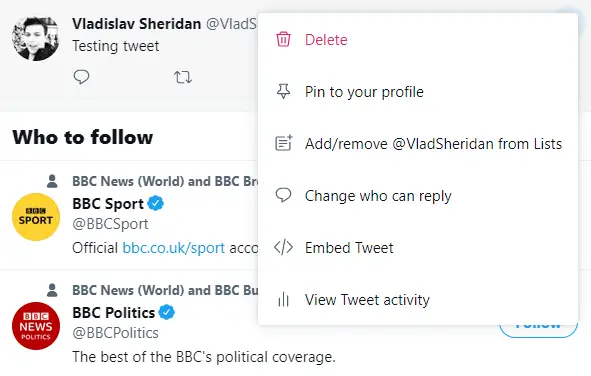The image size is (591, 376).
Task: Click the trash can Delete icon
Action: pos(283,39)
